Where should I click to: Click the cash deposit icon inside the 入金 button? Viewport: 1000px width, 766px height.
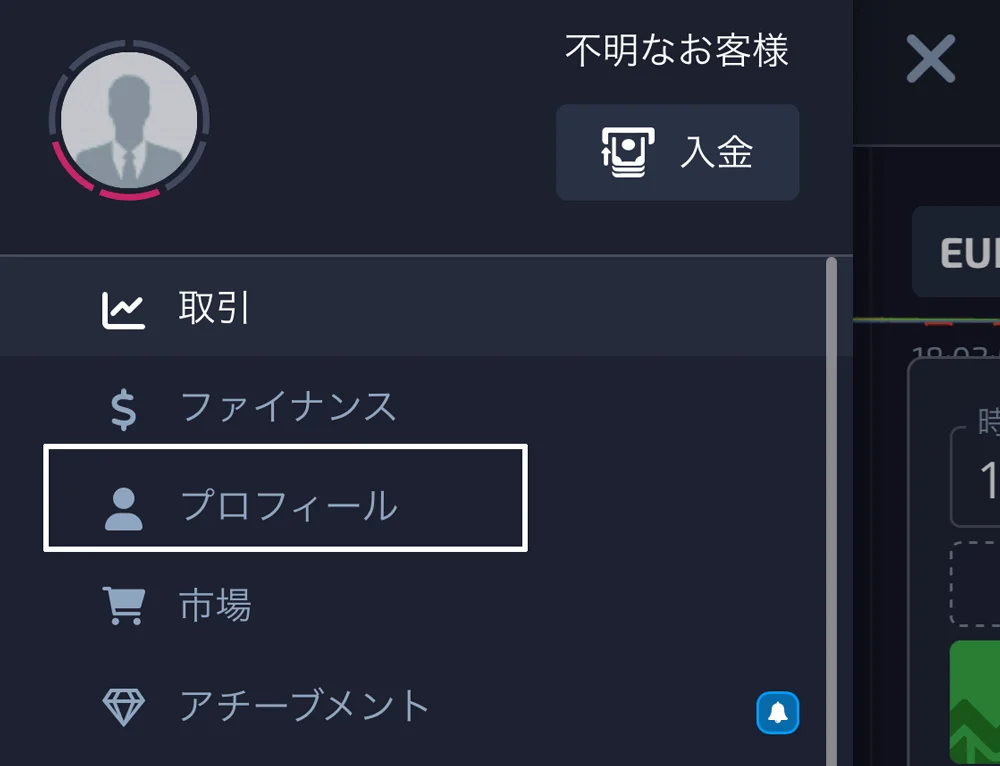point(628,152)
